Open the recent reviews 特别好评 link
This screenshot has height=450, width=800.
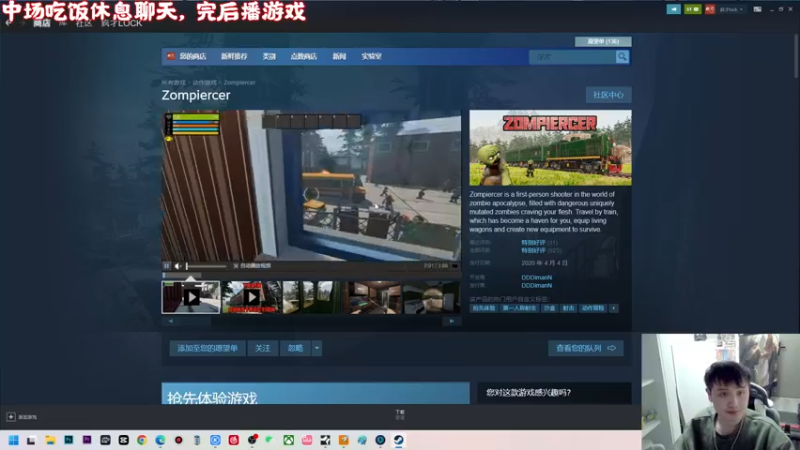click(533, 243)
